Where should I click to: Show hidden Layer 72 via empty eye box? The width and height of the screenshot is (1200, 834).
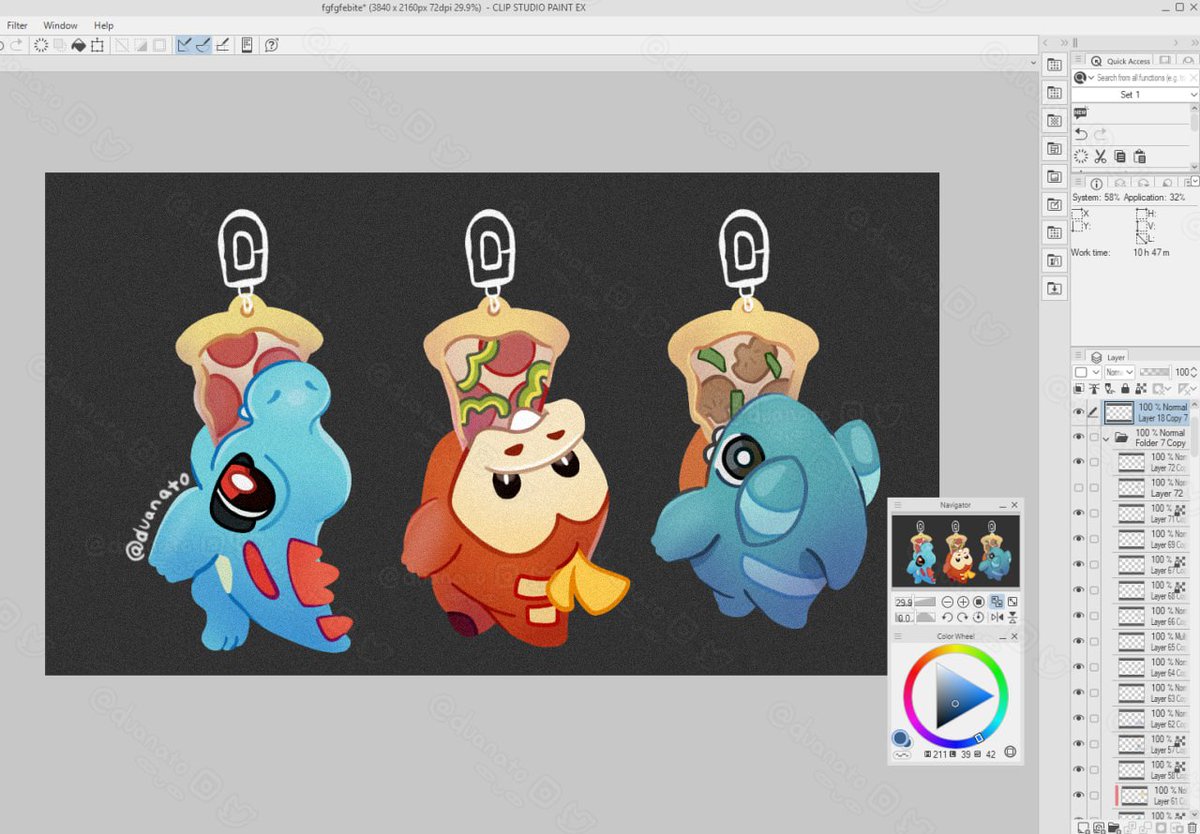[x=1079, y=488]
